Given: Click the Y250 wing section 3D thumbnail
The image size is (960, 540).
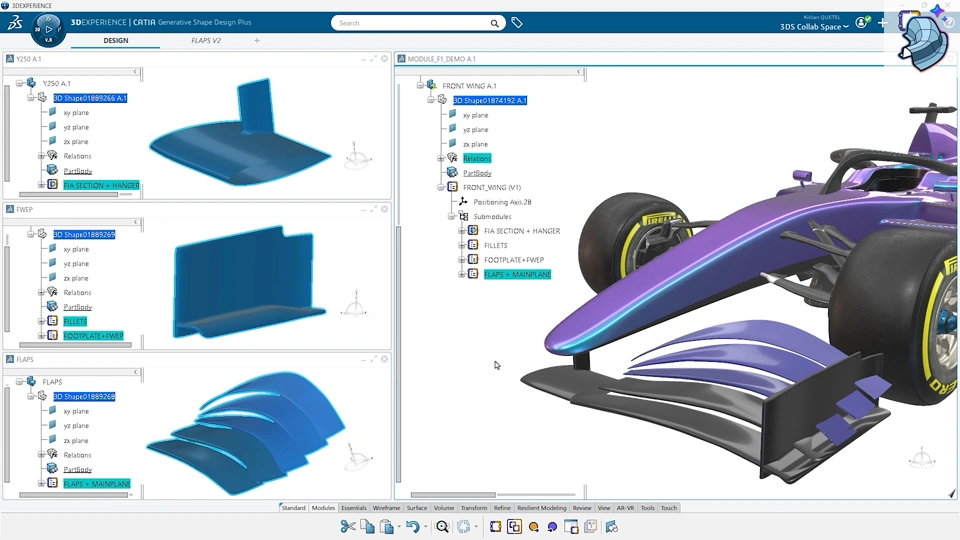Looking at the screenshot, I should (x=241, y=133).
